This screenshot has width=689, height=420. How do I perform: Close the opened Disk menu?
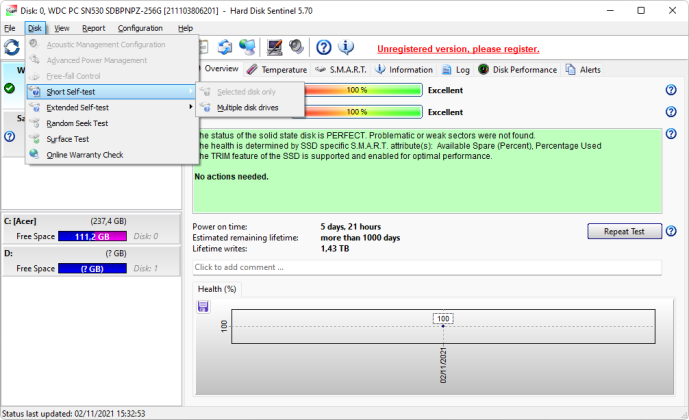click(x=35, y=28)
